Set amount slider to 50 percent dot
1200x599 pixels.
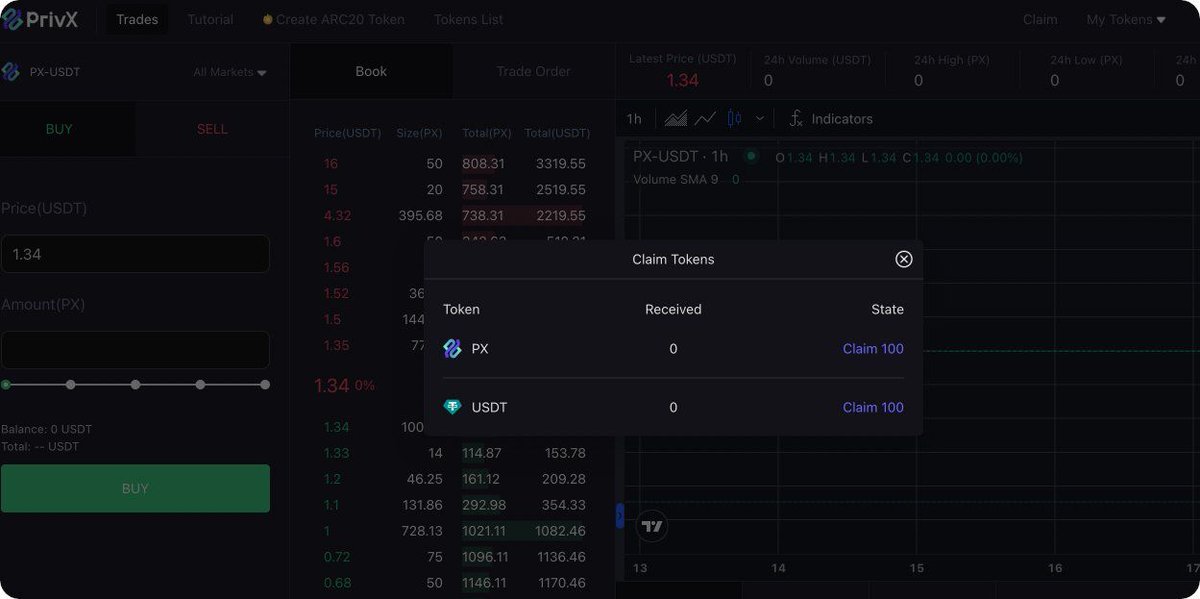(x=135, y=384)
